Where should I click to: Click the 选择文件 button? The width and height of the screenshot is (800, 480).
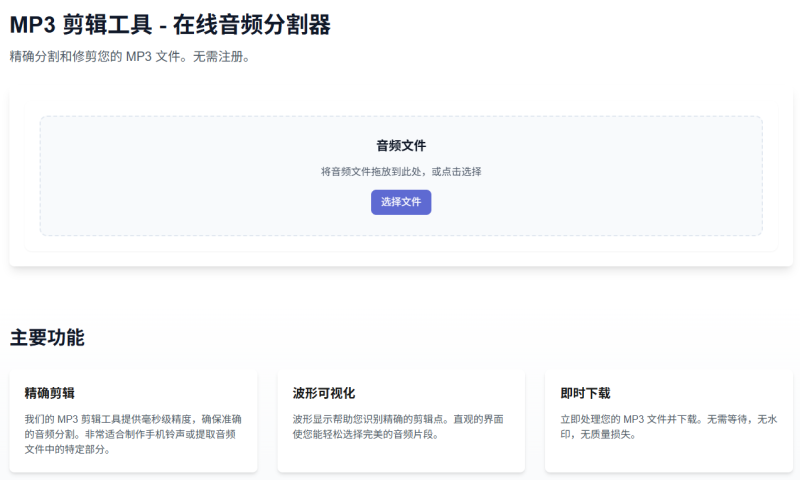pos(401,202)
